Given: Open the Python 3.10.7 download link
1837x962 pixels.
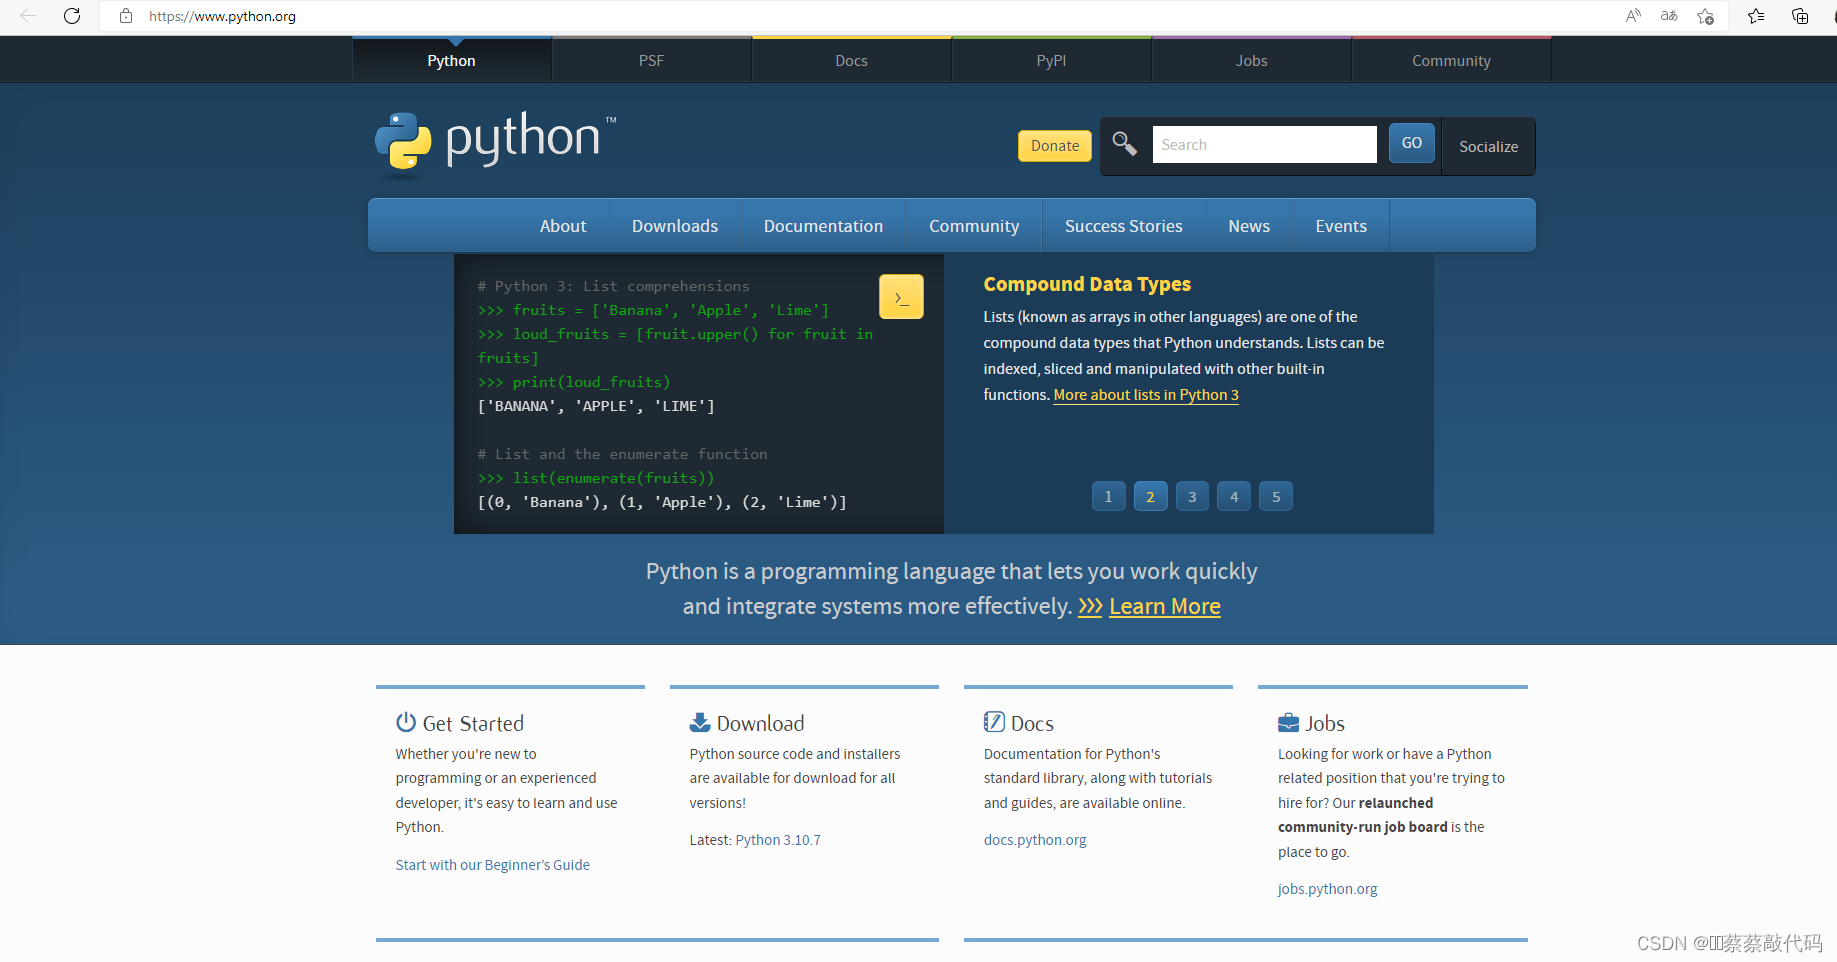Looking at the screenshot, I should pos(778,840).
